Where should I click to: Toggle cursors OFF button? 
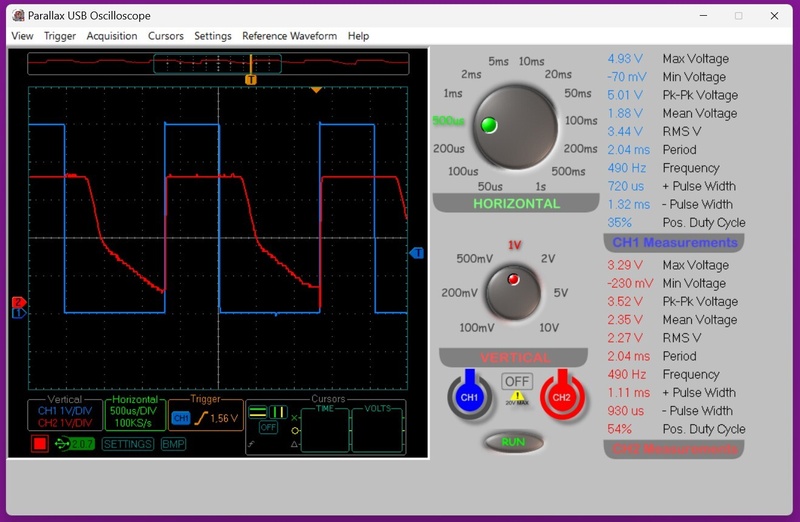268,427
